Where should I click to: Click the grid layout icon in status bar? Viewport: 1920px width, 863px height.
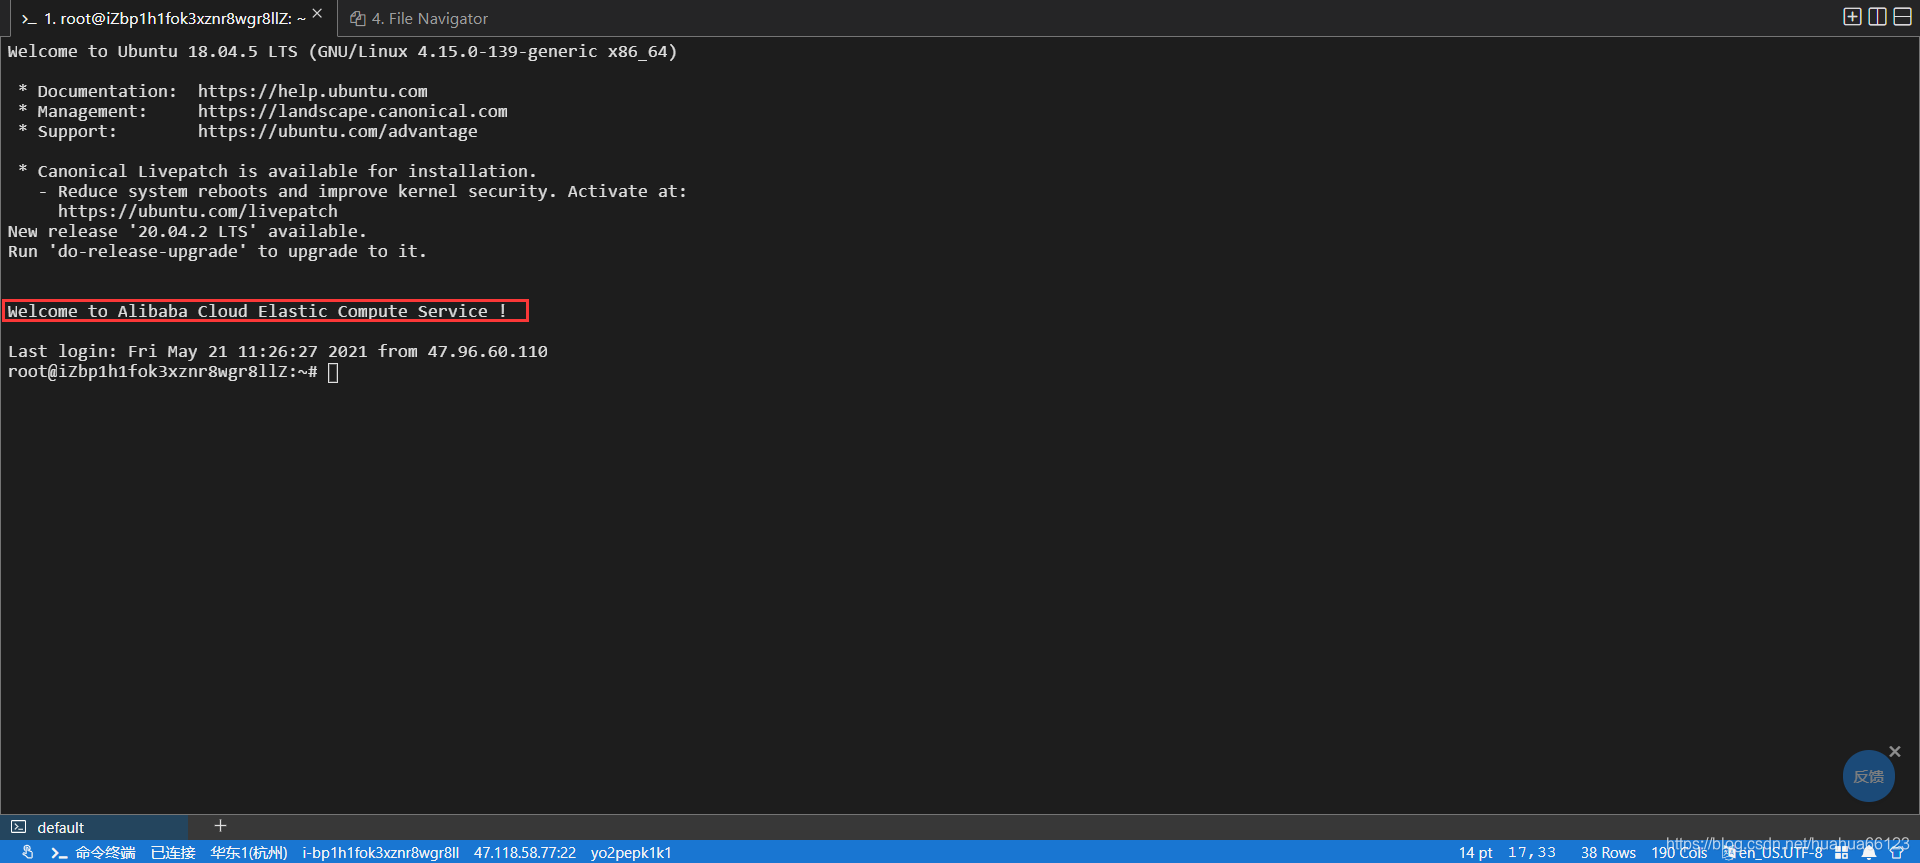pos(1841,852)
